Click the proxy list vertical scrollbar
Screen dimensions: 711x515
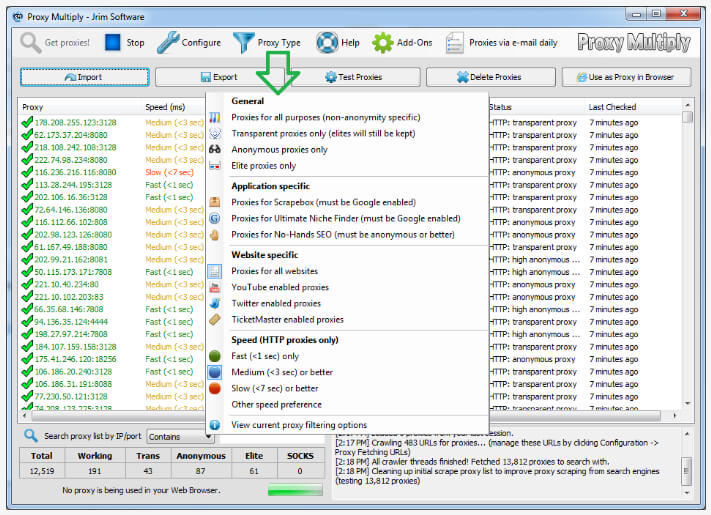(687, 254)
